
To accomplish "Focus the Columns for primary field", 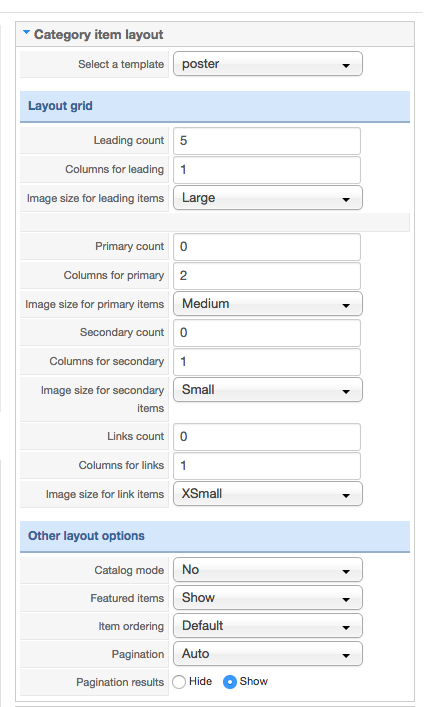I will pyautogui.click(x=267, y=275).
